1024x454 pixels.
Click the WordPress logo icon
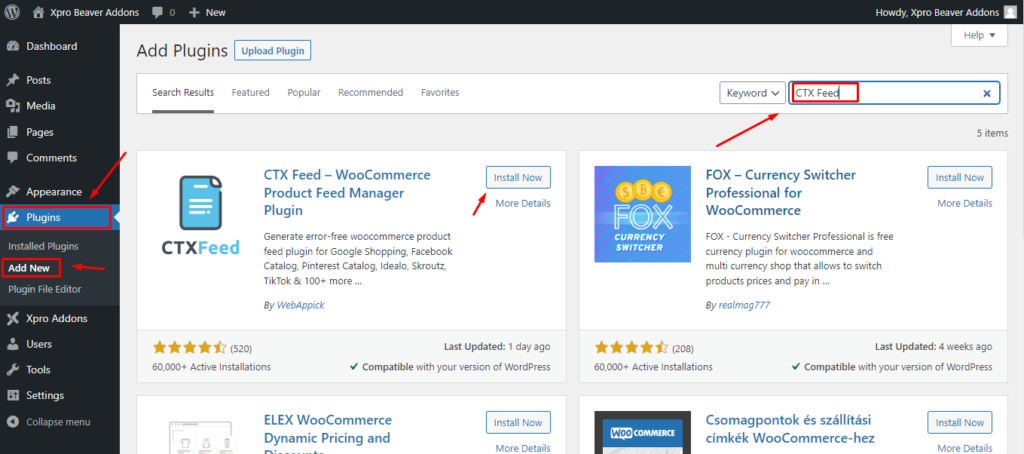pos(12,12)
